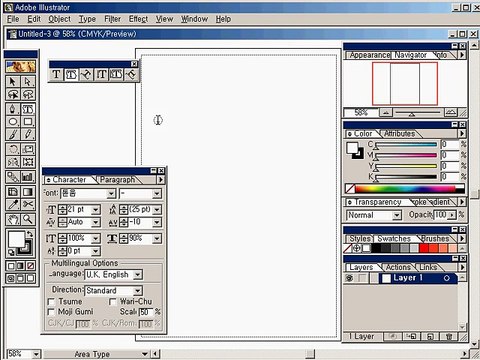Click the swap fill and stroke arrows
The image size is (480, 360).
point(30,234)
